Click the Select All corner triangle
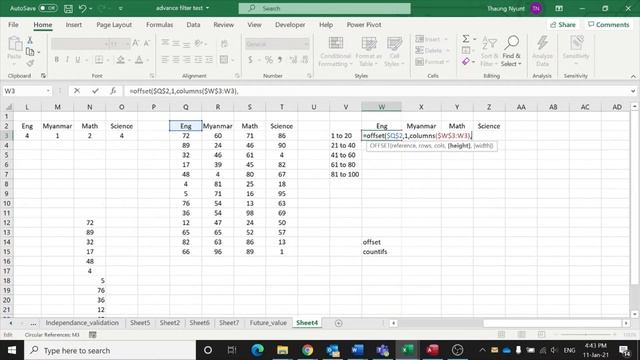 coord(8,107)
